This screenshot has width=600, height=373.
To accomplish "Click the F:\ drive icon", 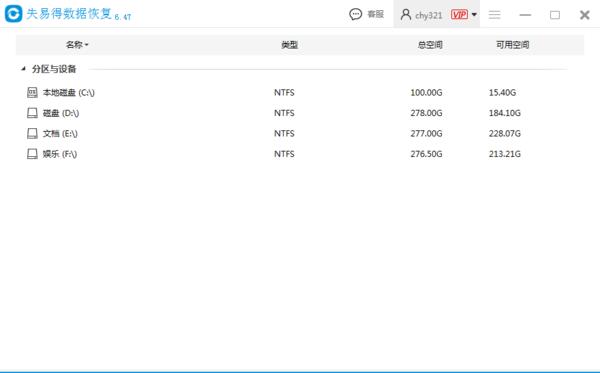I will [32, 154].
